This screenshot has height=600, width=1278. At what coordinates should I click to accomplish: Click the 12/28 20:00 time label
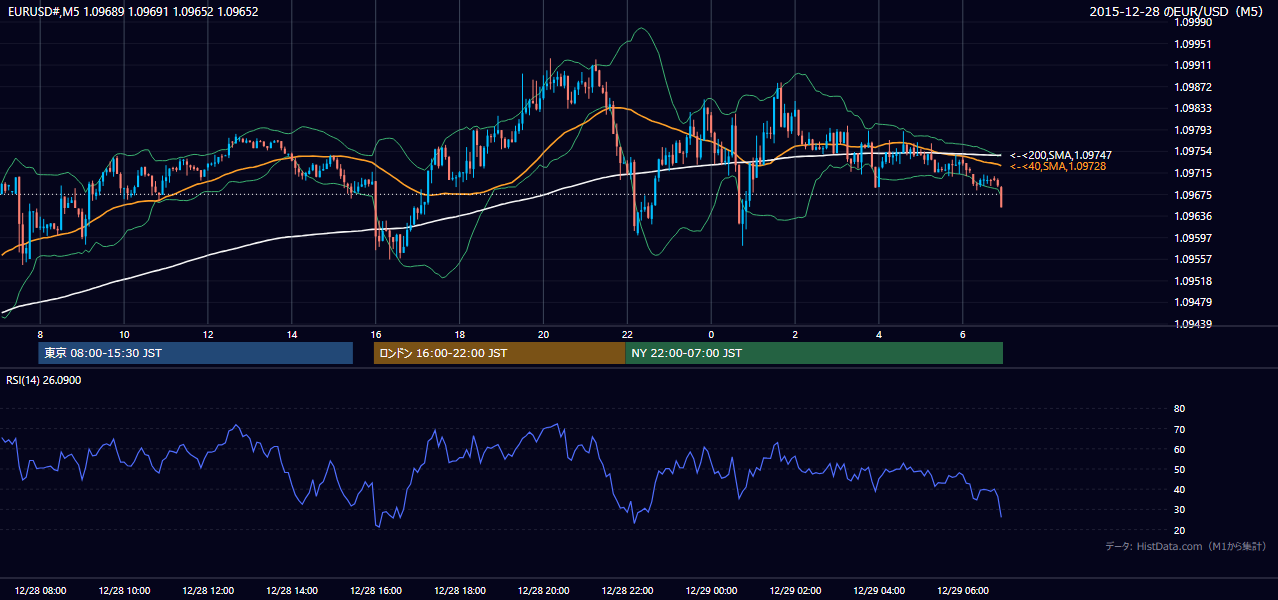point(543,590)
